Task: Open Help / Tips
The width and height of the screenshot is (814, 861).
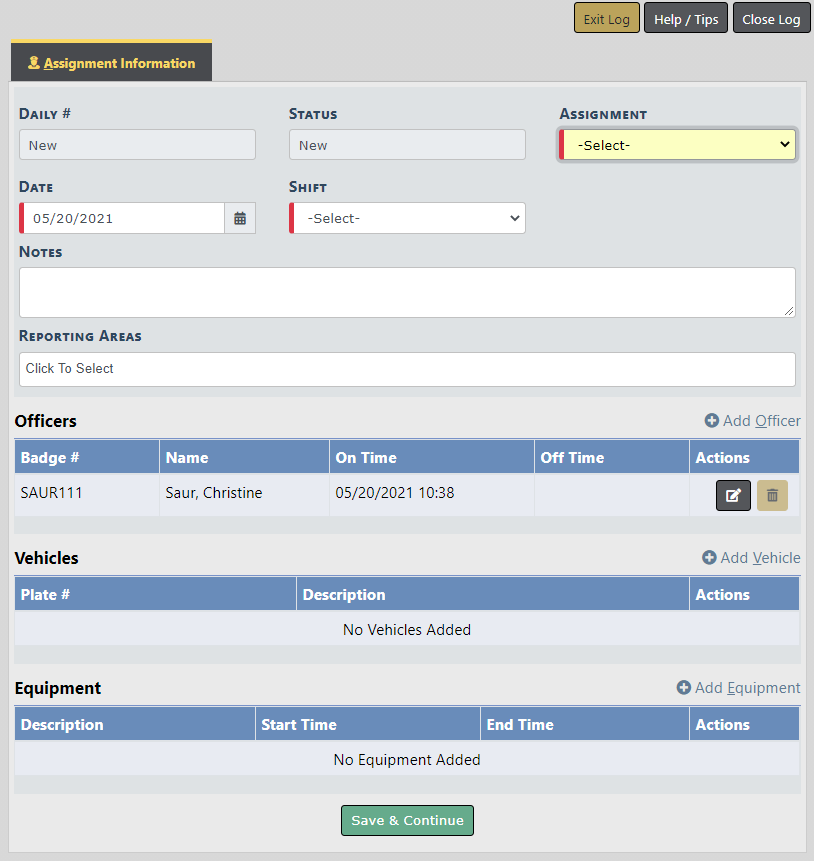Action: 686,19
